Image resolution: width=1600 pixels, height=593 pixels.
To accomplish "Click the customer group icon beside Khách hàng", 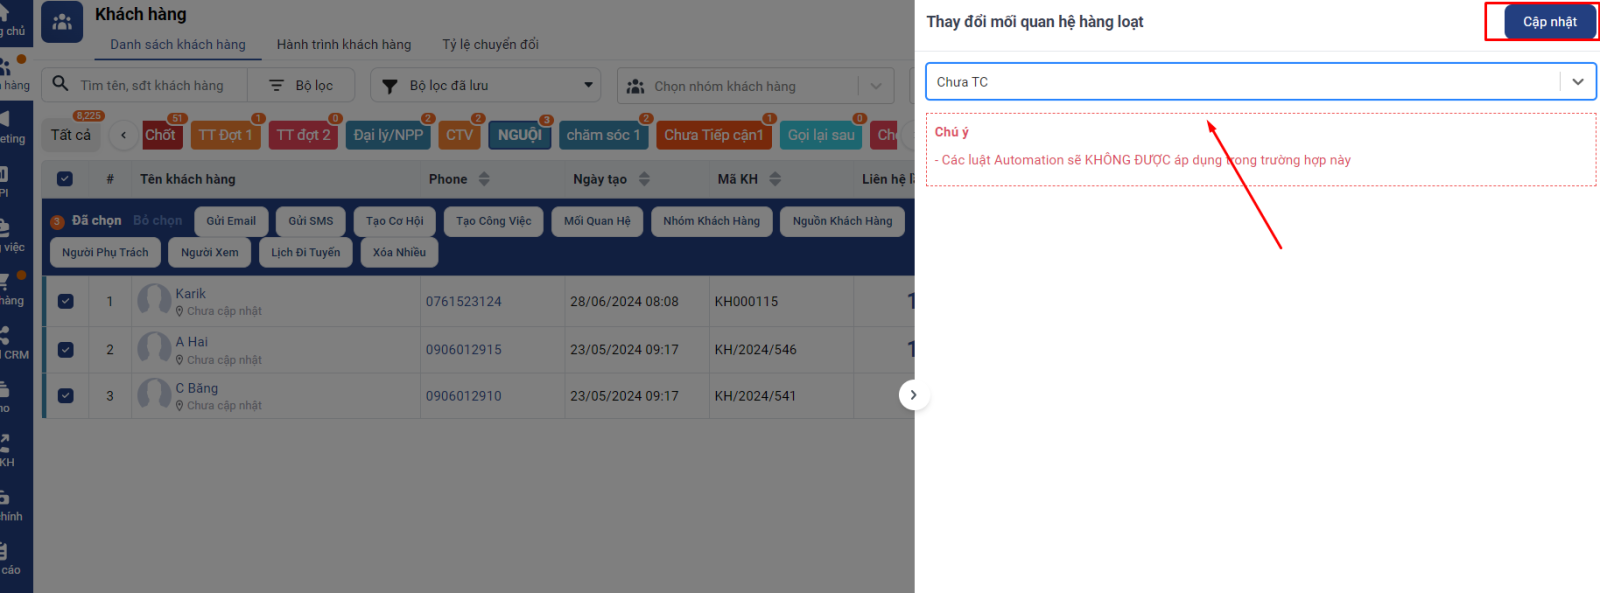I will coord(62,22).
